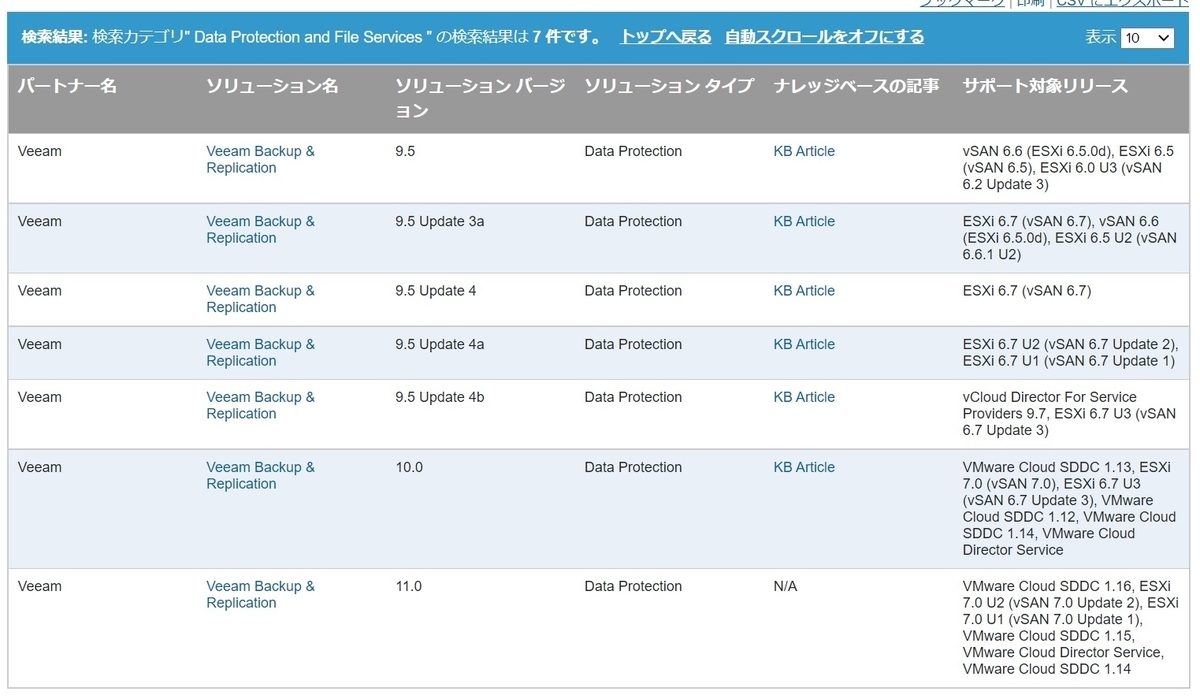Select version cell "9.5 Update 3a"
This screenshot has width=1200, height=699.
440,222
